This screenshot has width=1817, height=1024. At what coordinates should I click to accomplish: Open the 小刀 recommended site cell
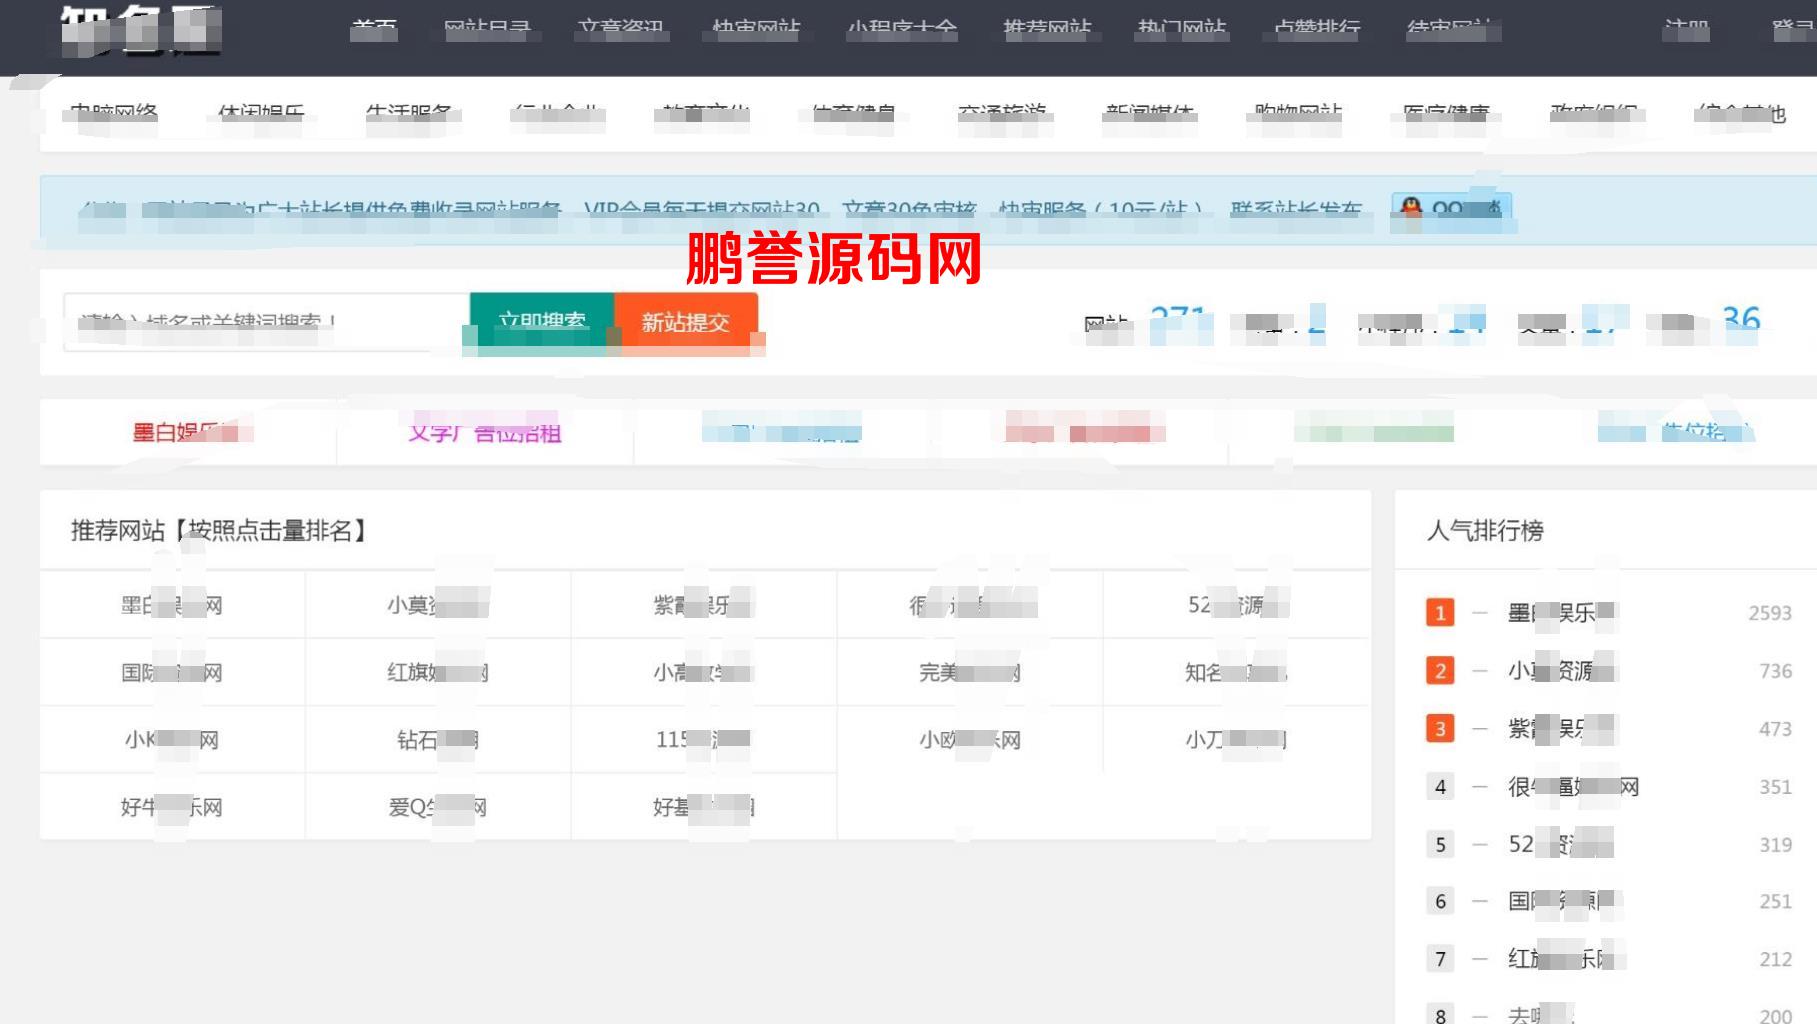[1237, 740]
